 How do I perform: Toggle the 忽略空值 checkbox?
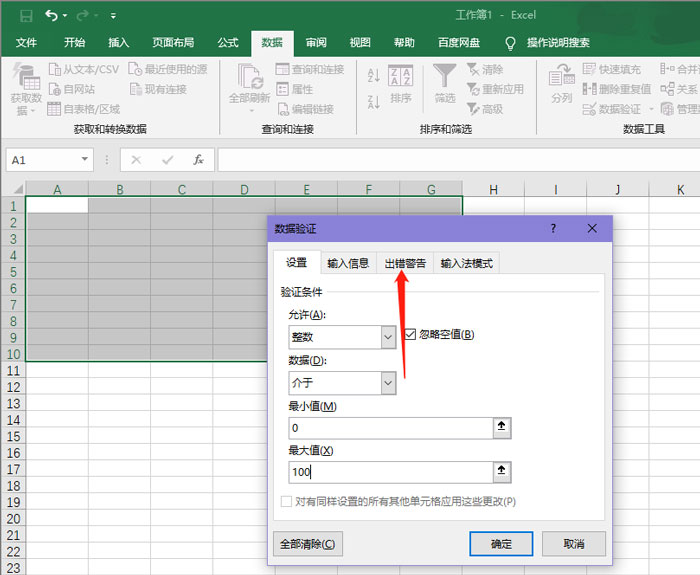(x=410, y=335)
